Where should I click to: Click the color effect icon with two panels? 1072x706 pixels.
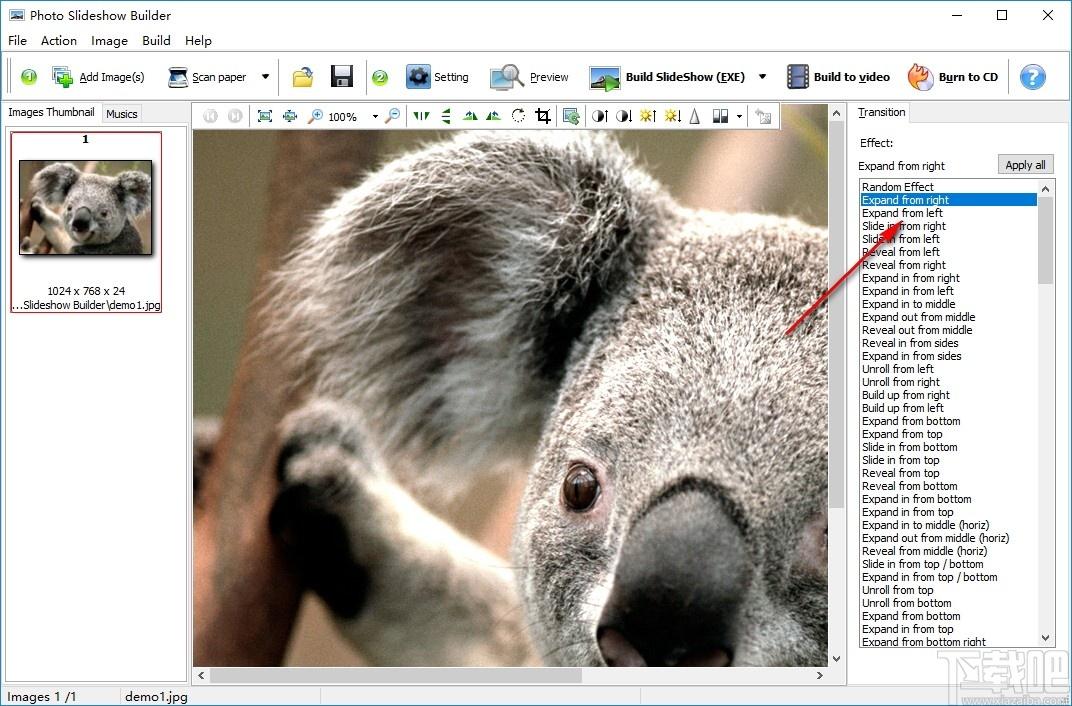point(720,116)
